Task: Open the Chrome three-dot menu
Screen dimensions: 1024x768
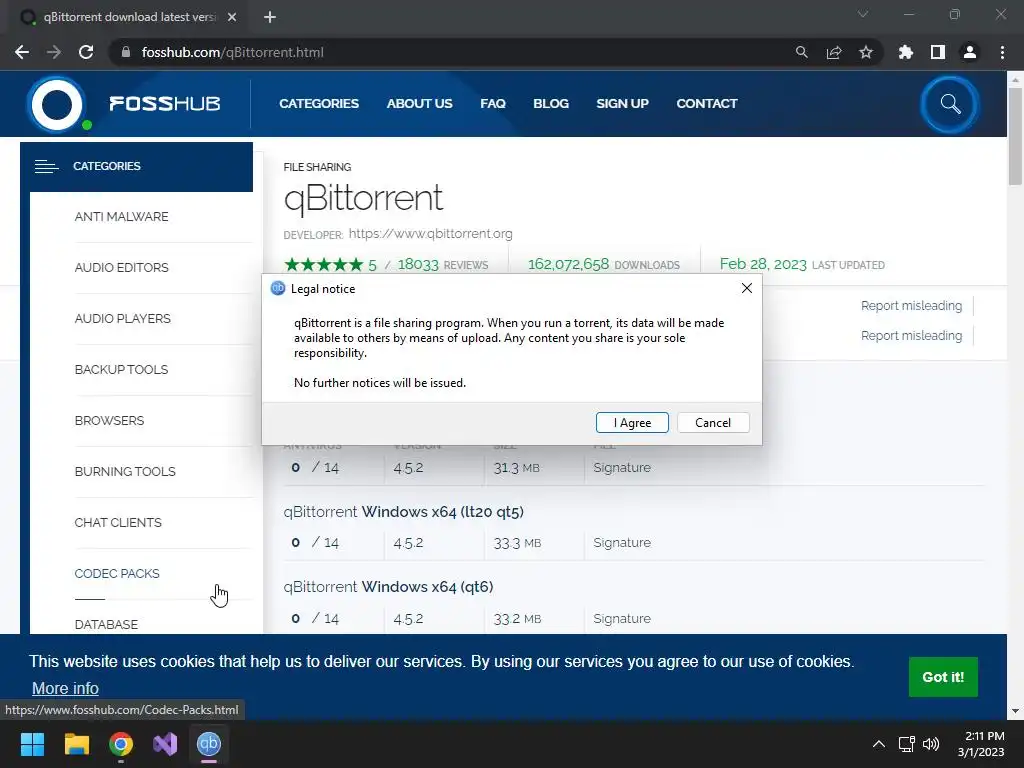Action: pos(1002,52)
